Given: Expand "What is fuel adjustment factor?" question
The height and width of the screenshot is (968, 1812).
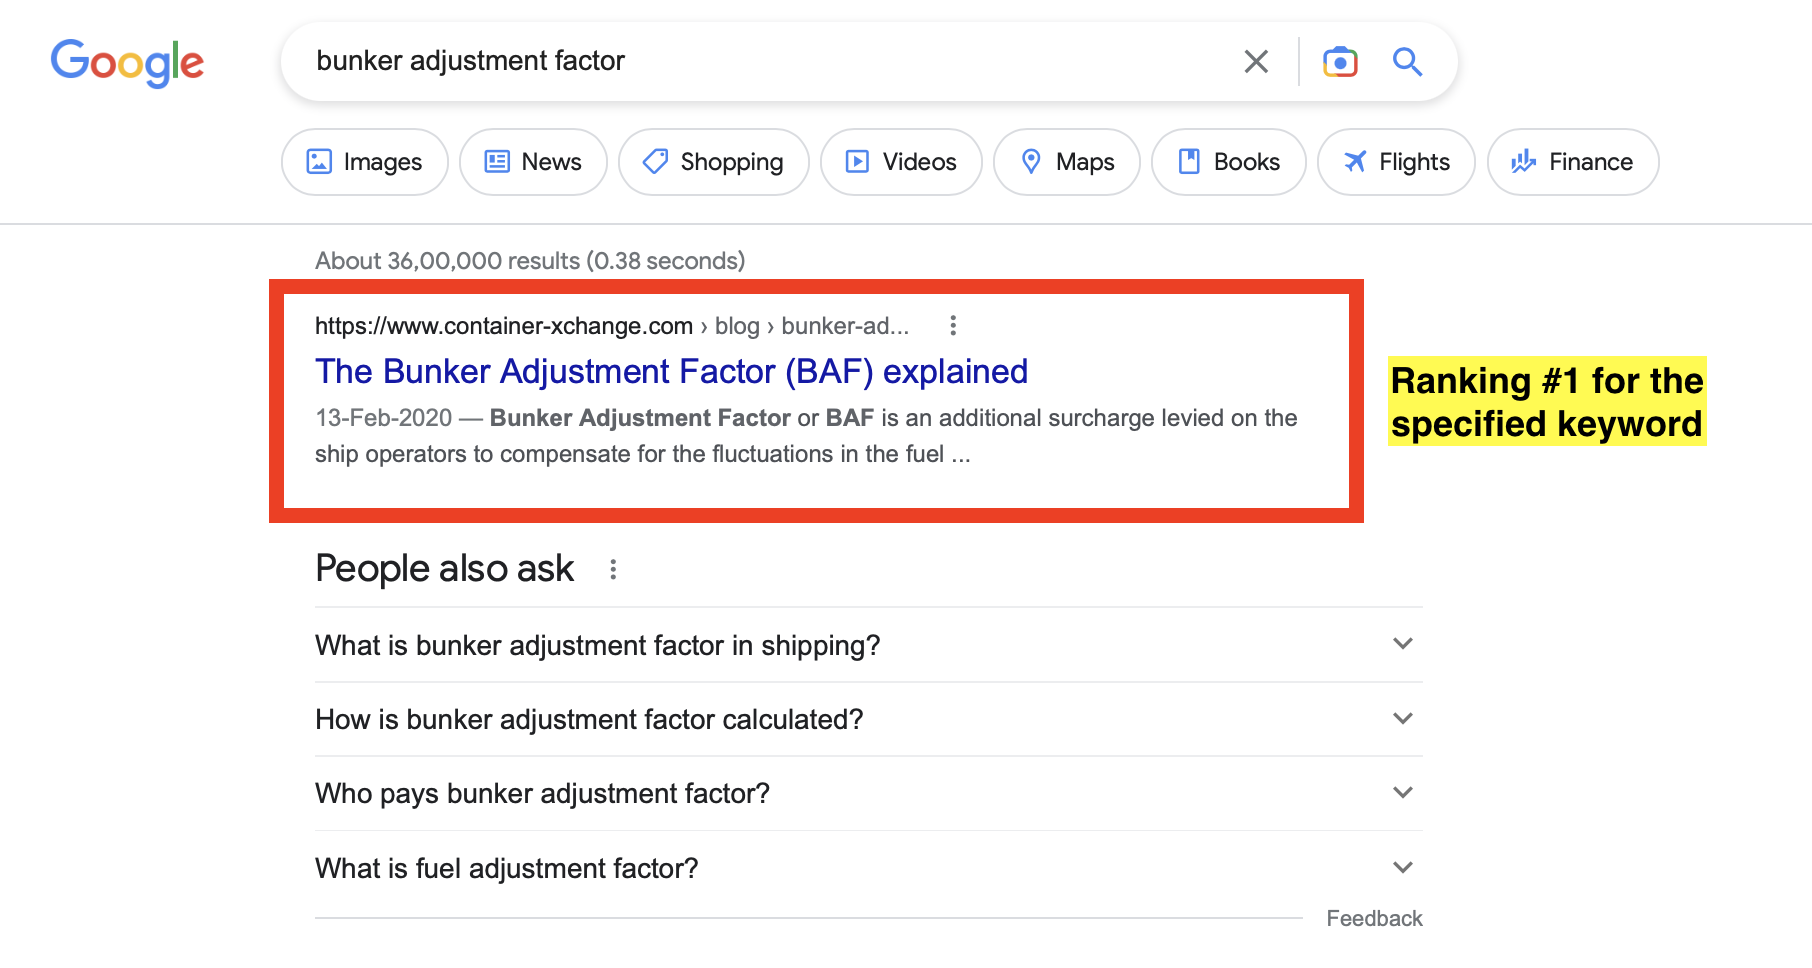Looking at the screenshot, I should (868, 868).
